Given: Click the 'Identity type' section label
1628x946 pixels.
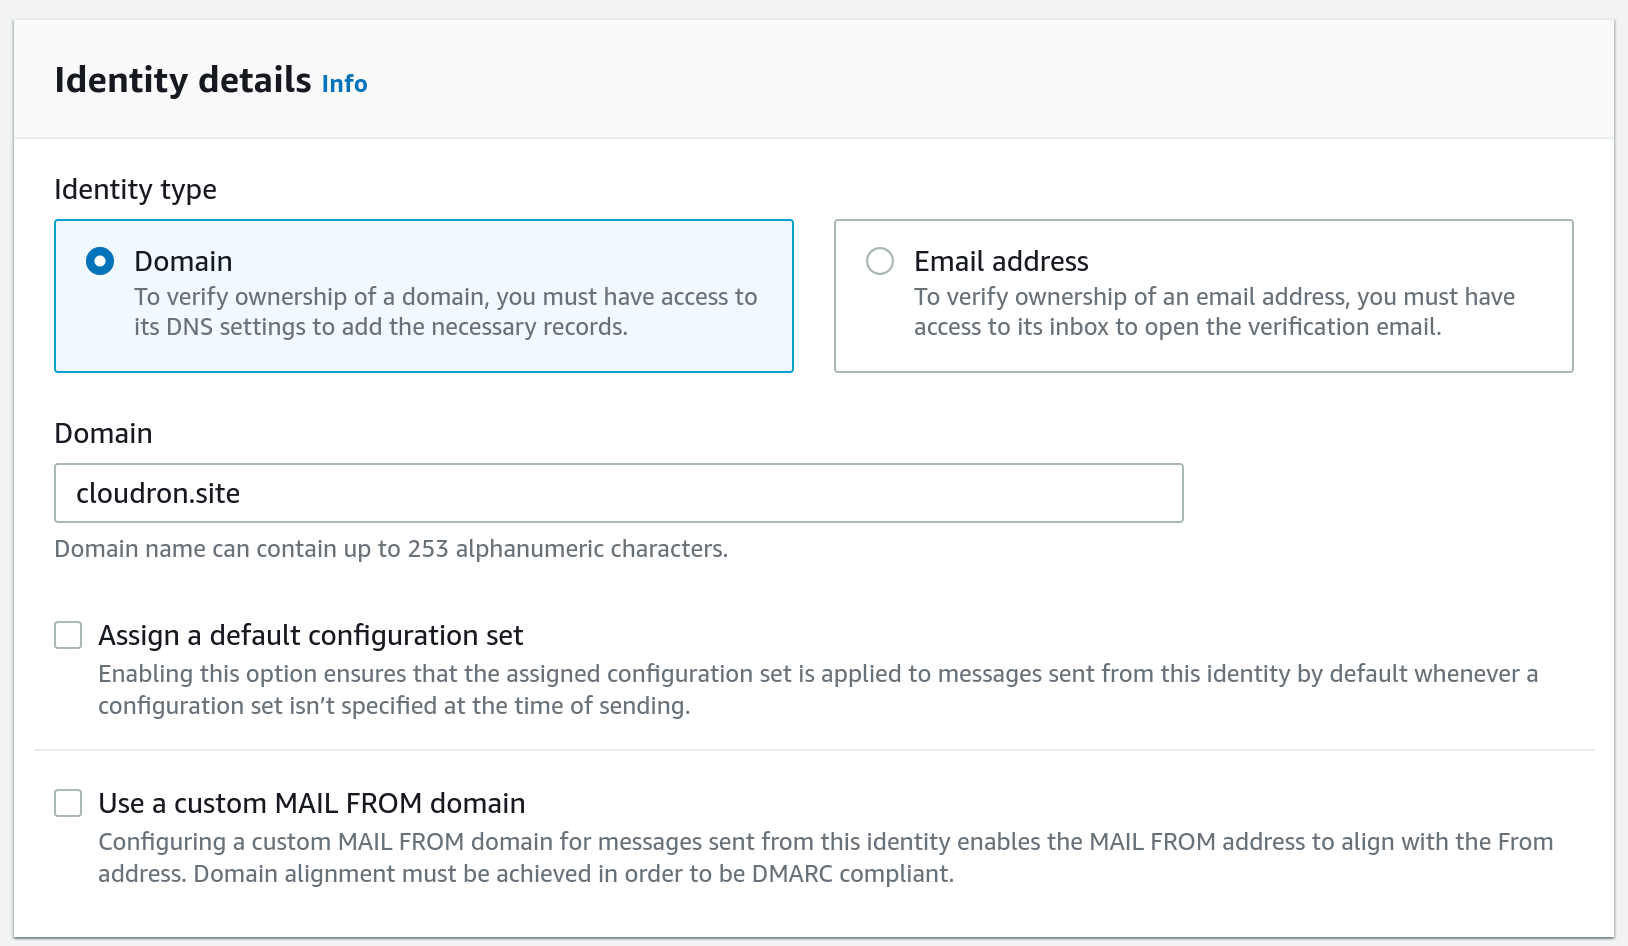Looking at the screenshot, I should coord(135,189).
